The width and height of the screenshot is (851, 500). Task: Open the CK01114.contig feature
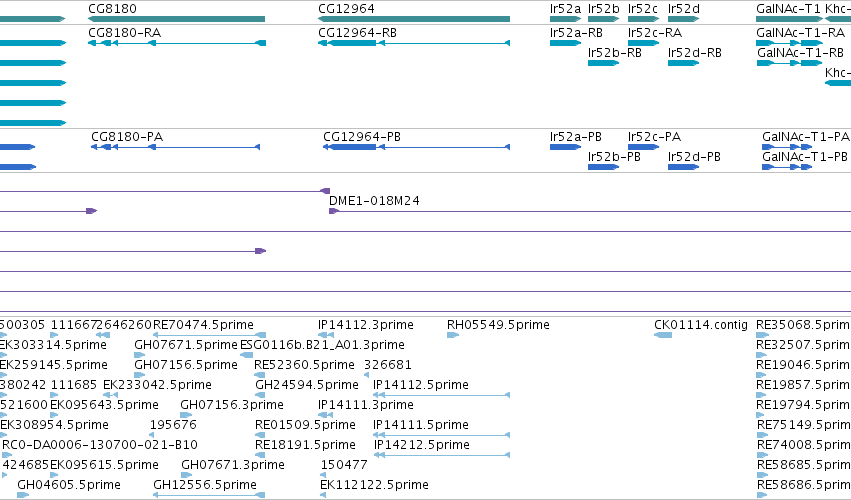point(663,335)
